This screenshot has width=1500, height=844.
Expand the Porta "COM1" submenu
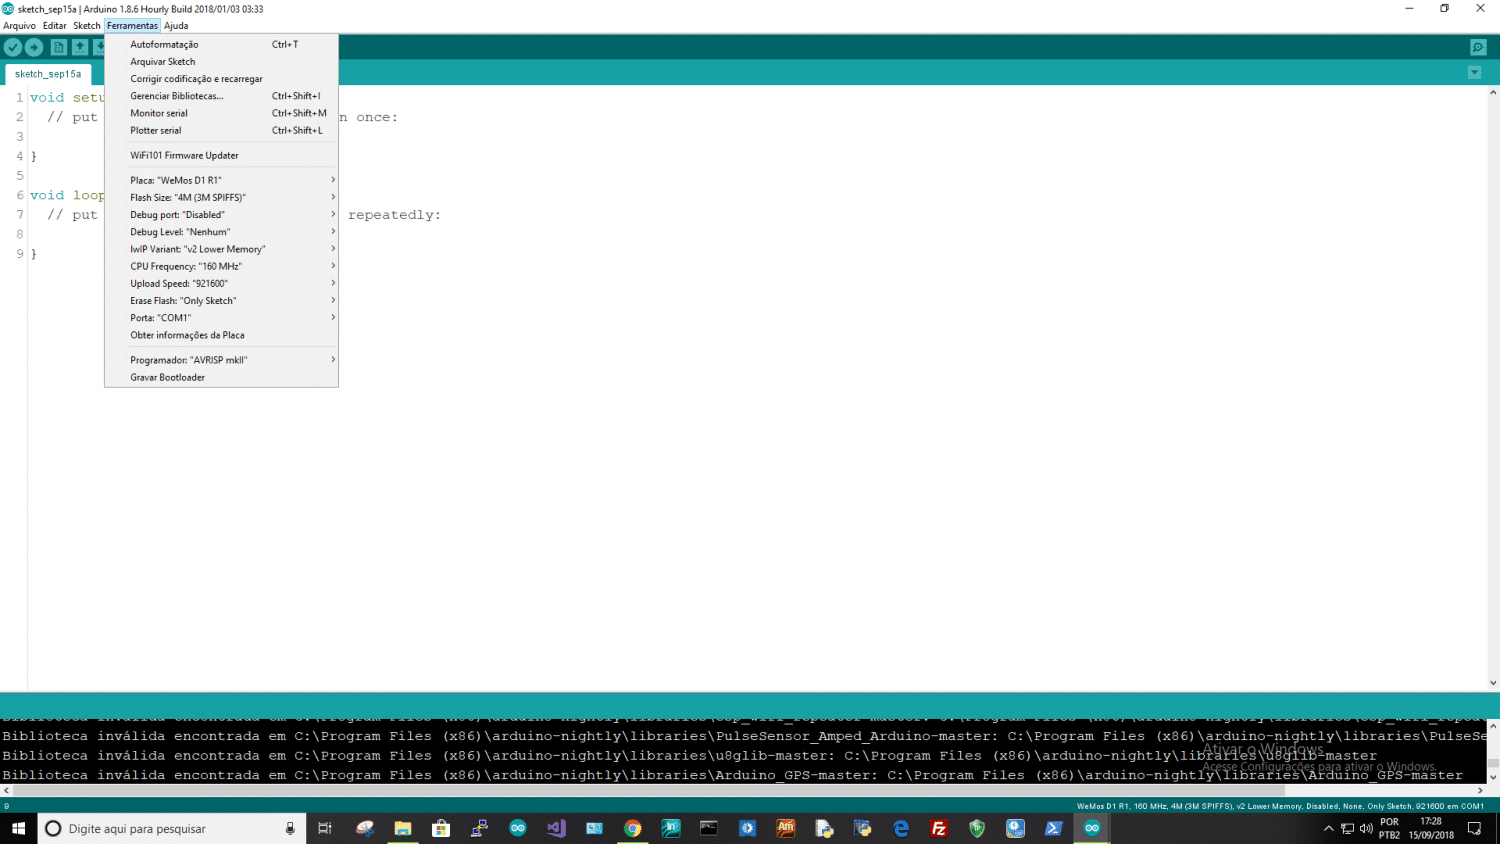(x=221, y=318)
